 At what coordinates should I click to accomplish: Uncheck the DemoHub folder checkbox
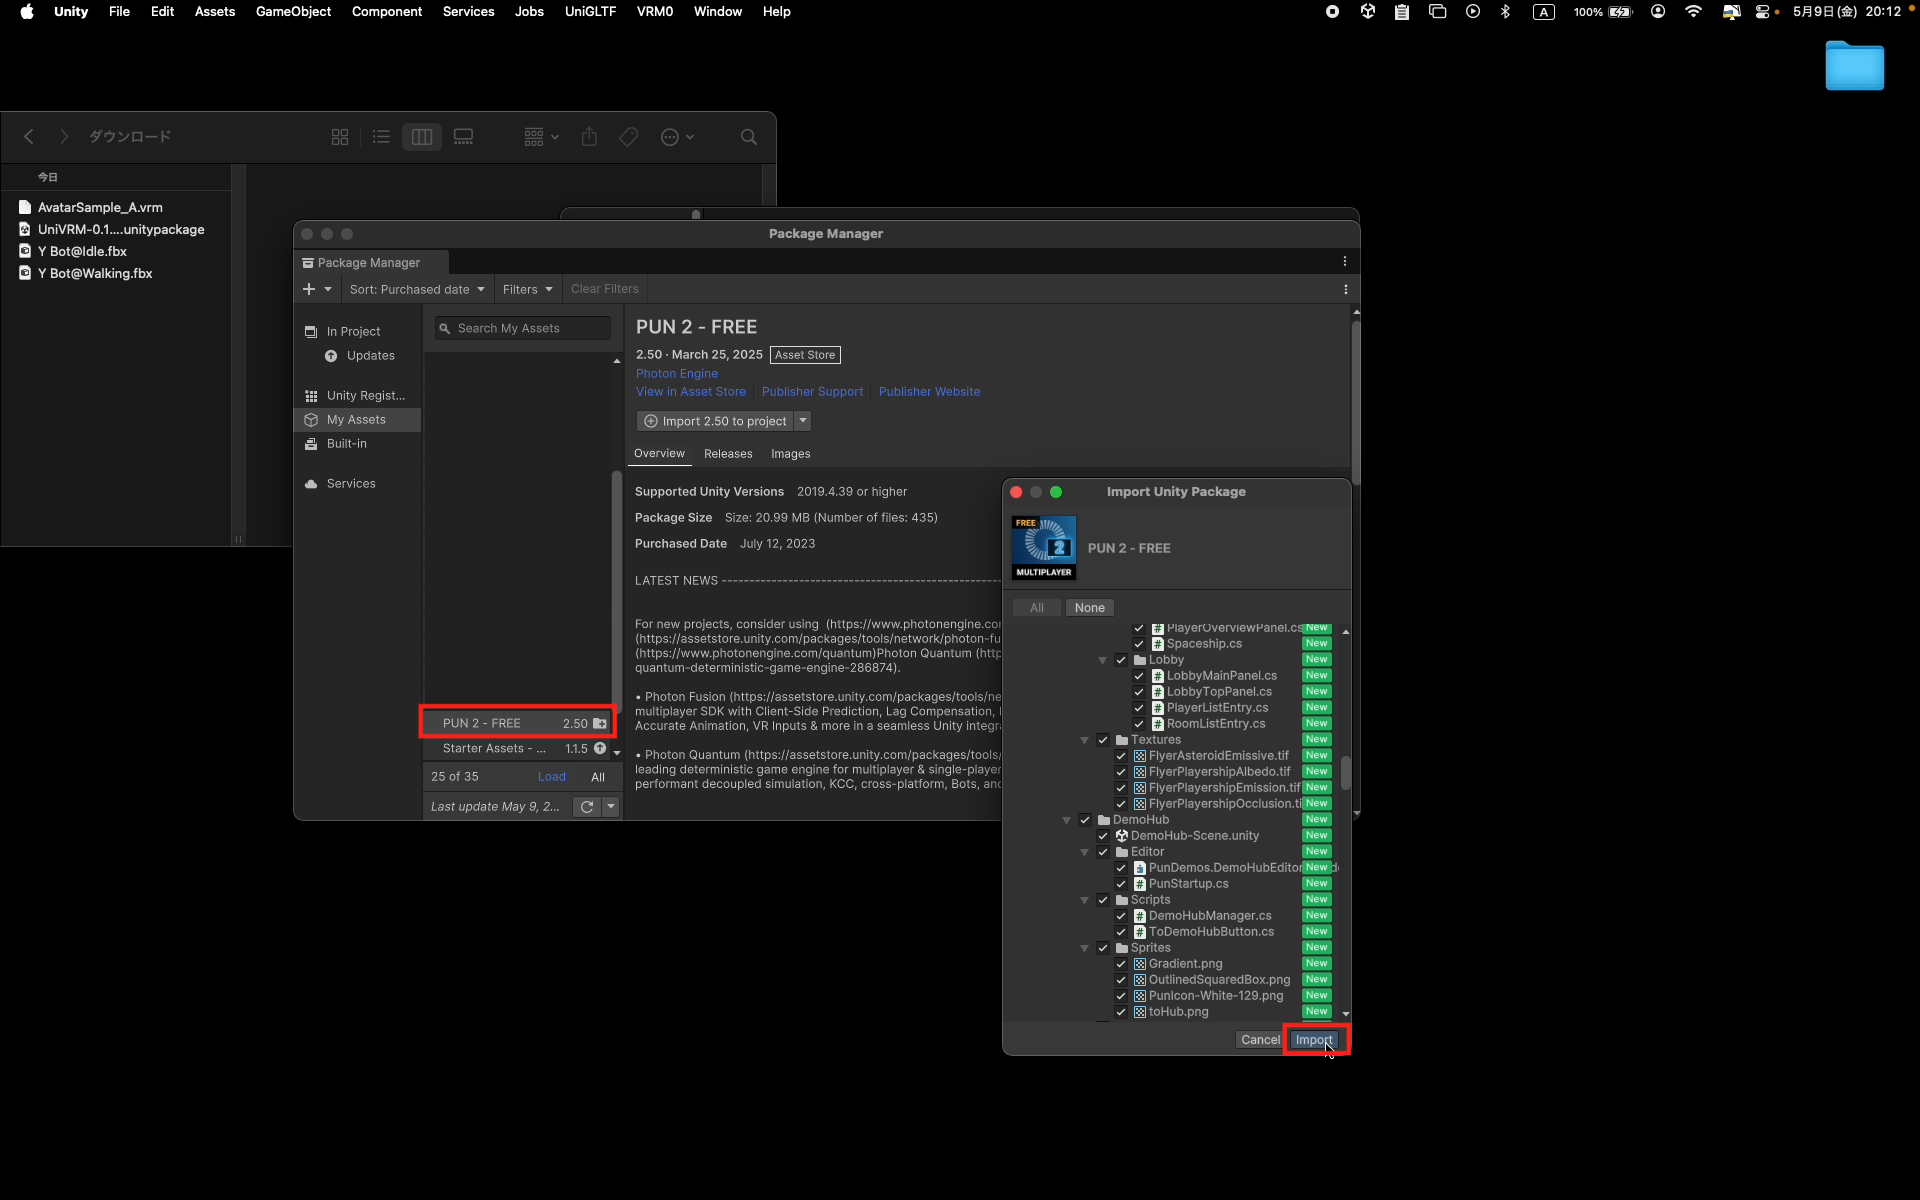point(1085,820)
